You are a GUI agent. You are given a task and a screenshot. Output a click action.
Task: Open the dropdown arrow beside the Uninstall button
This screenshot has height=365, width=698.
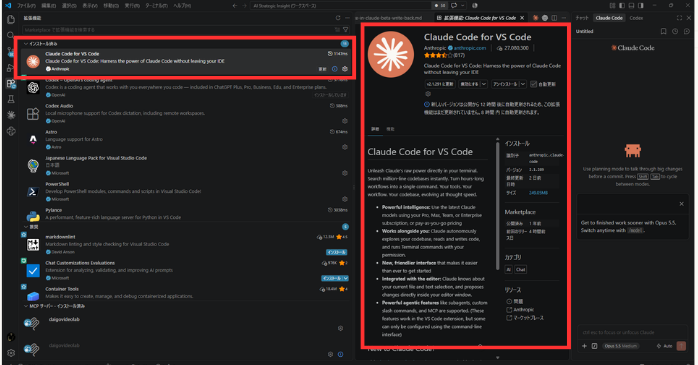click(523, 84)
